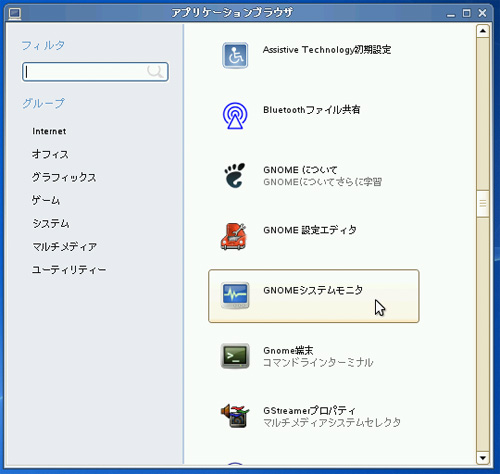Viewport: 500px width, 474px height.
Task: Select the システム group
Action: tap(51, 223)
